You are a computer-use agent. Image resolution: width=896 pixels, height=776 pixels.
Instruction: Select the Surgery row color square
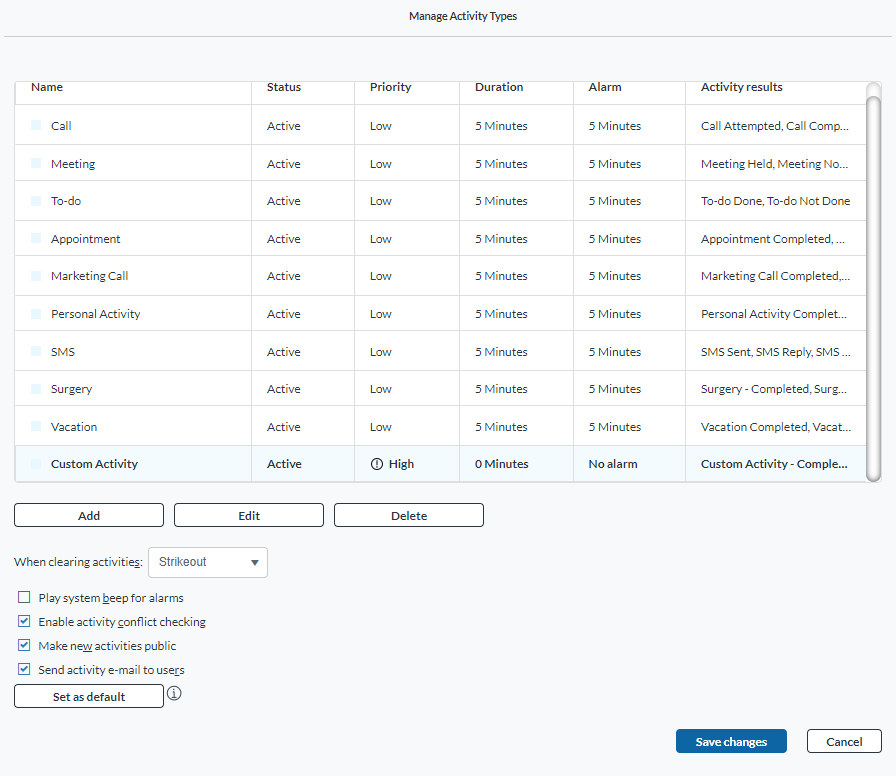[36, 389]
